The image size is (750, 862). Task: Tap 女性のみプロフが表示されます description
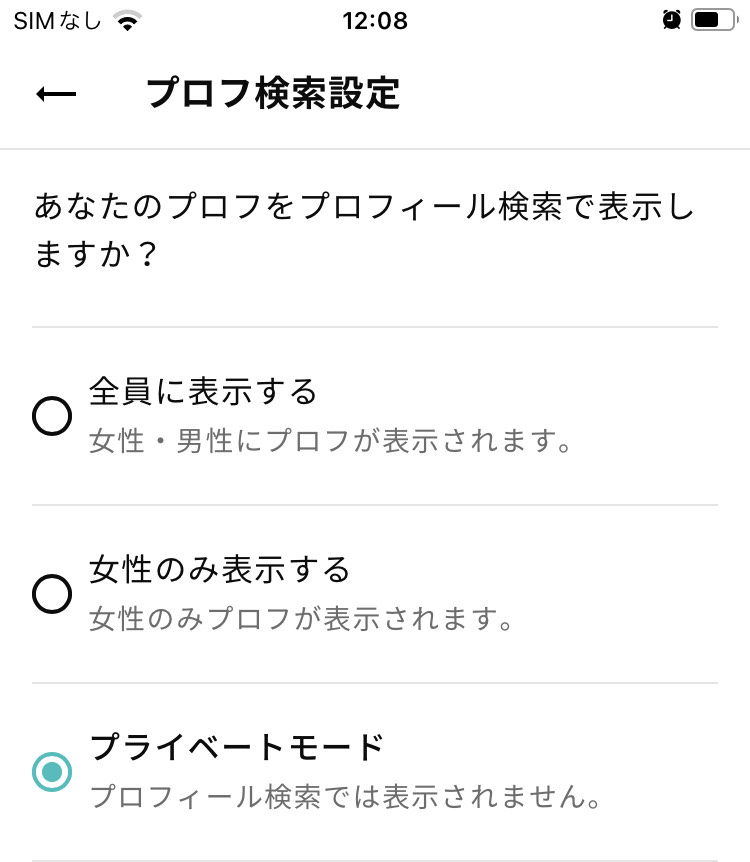(x=301, y=618)
